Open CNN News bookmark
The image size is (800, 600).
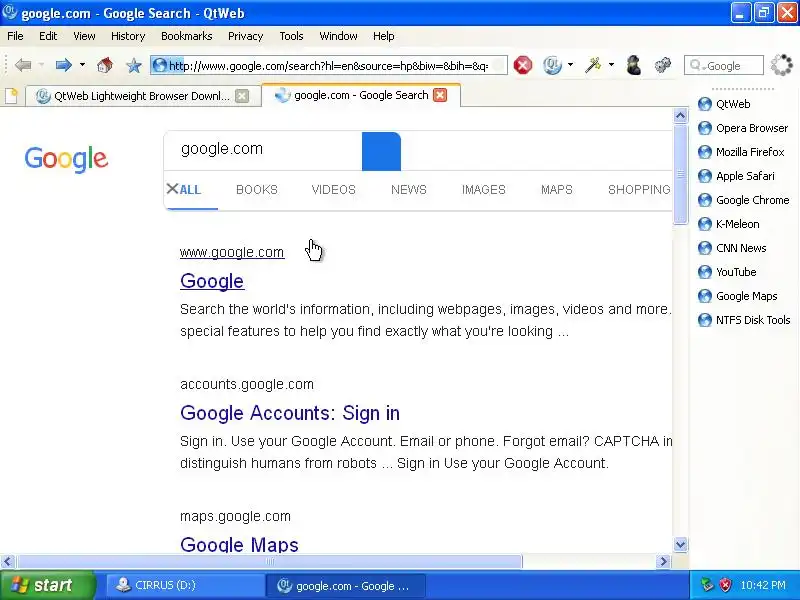[x=732, y=248]
